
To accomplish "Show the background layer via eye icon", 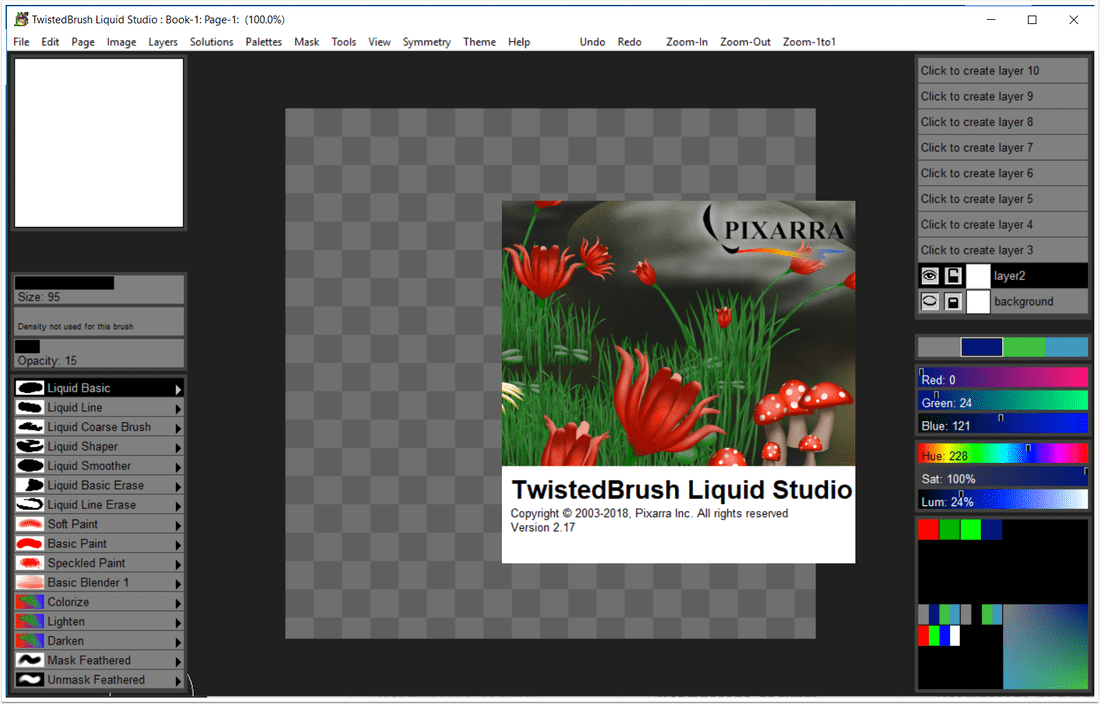I will click(930, 302).
